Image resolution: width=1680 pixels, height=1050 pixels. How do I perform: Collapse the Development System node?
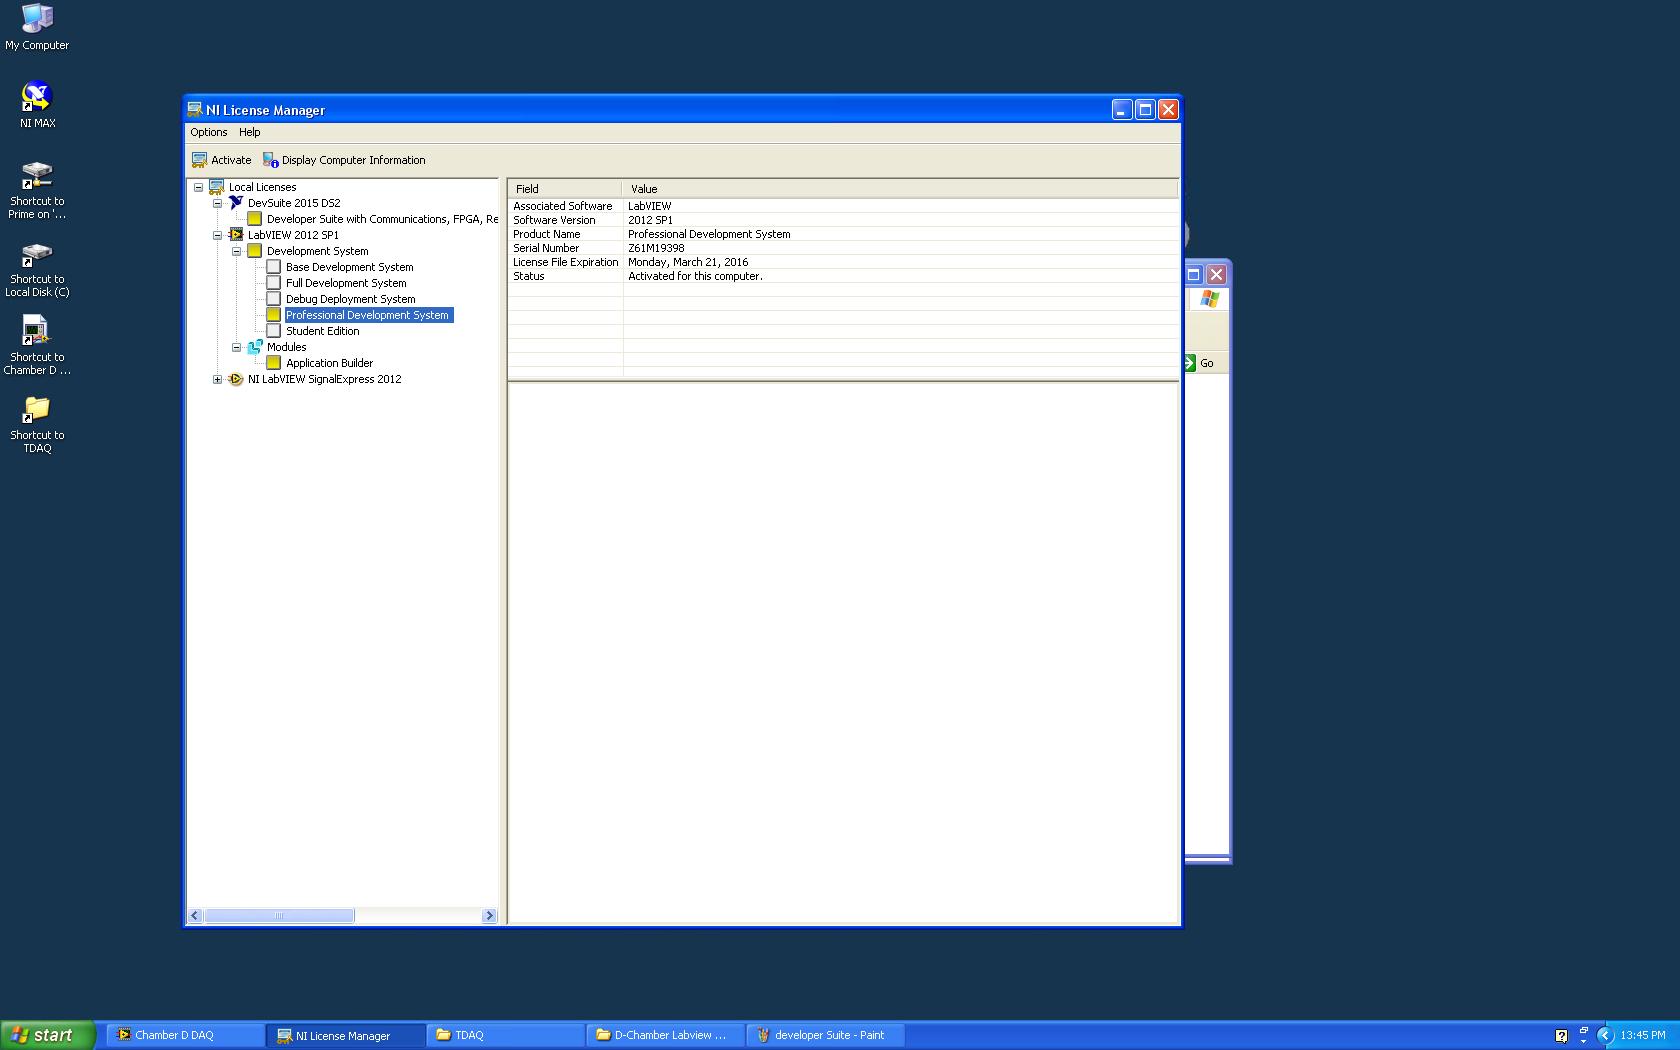pos(236,251)
